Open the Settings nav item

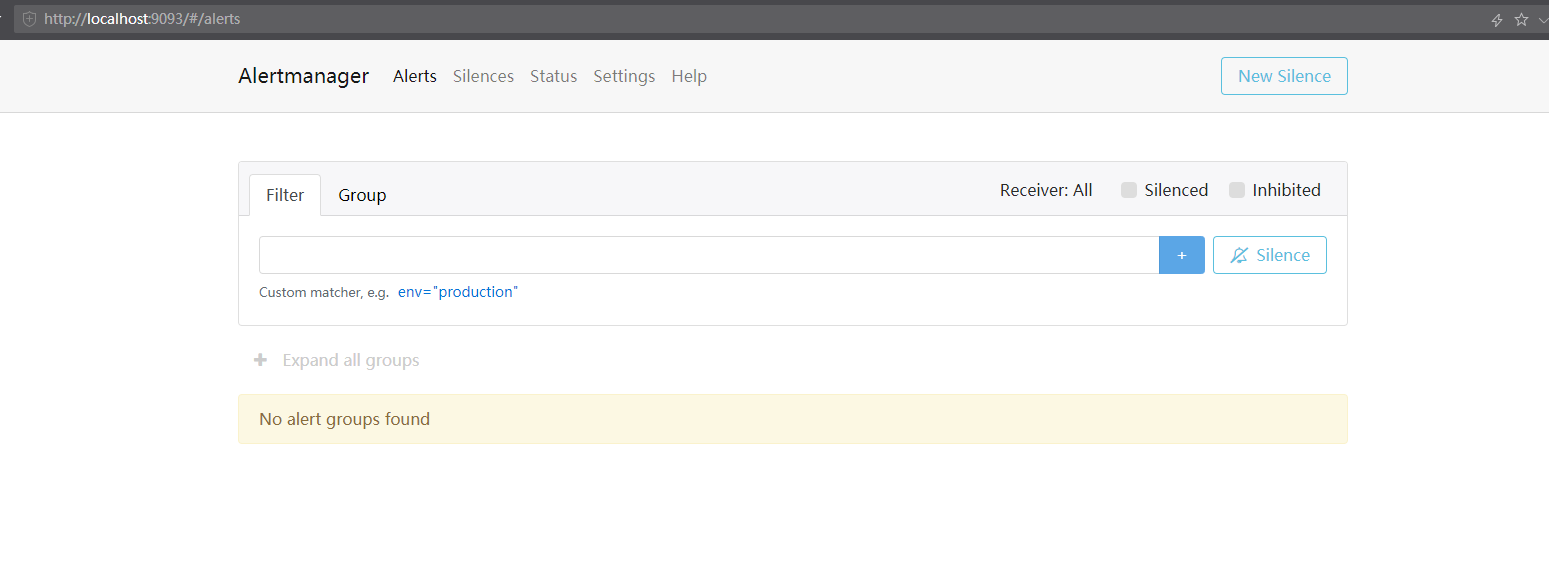point(624,76)
